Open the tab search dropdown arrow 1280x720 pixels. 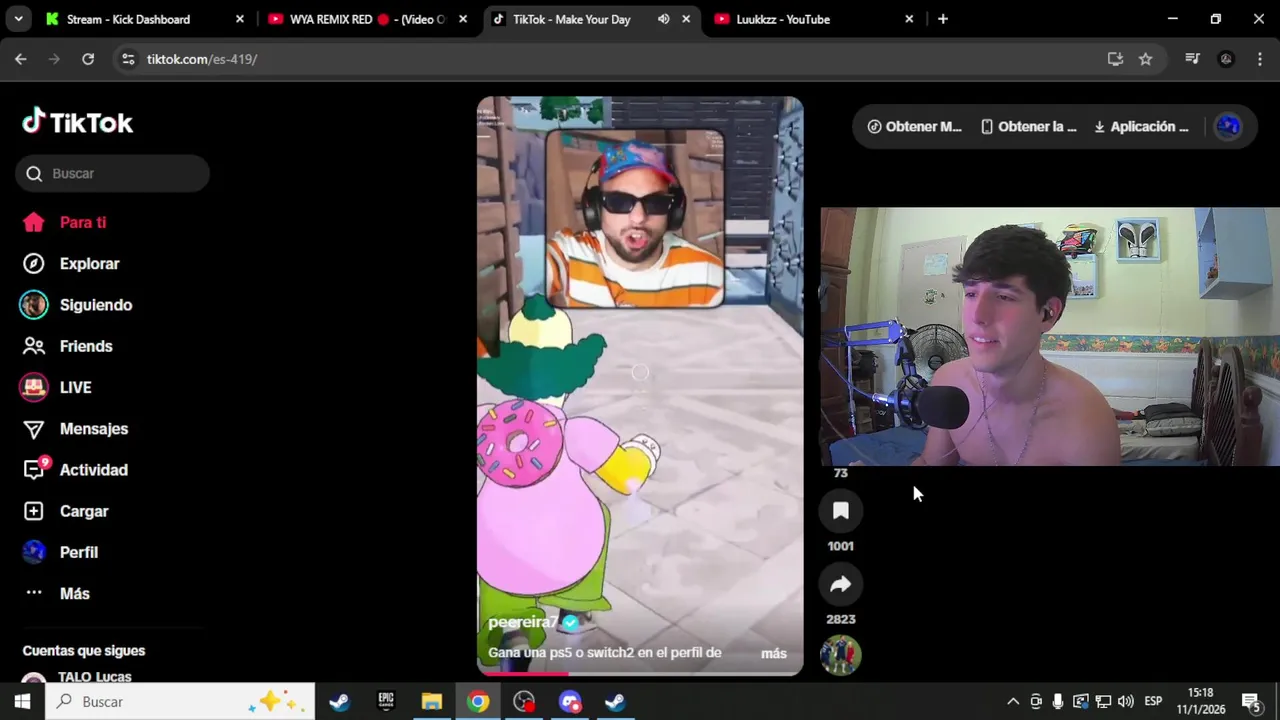[18, 19]
